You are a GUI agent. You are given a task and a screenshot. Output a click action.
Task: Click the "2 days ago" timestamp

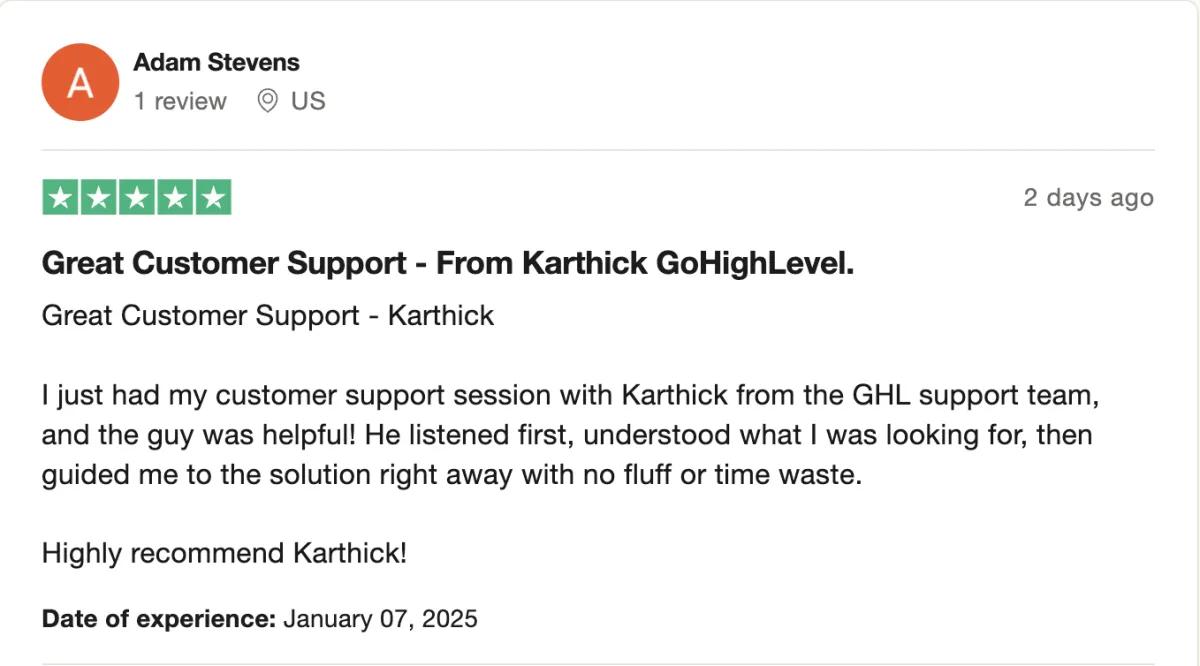(1089, 198)
